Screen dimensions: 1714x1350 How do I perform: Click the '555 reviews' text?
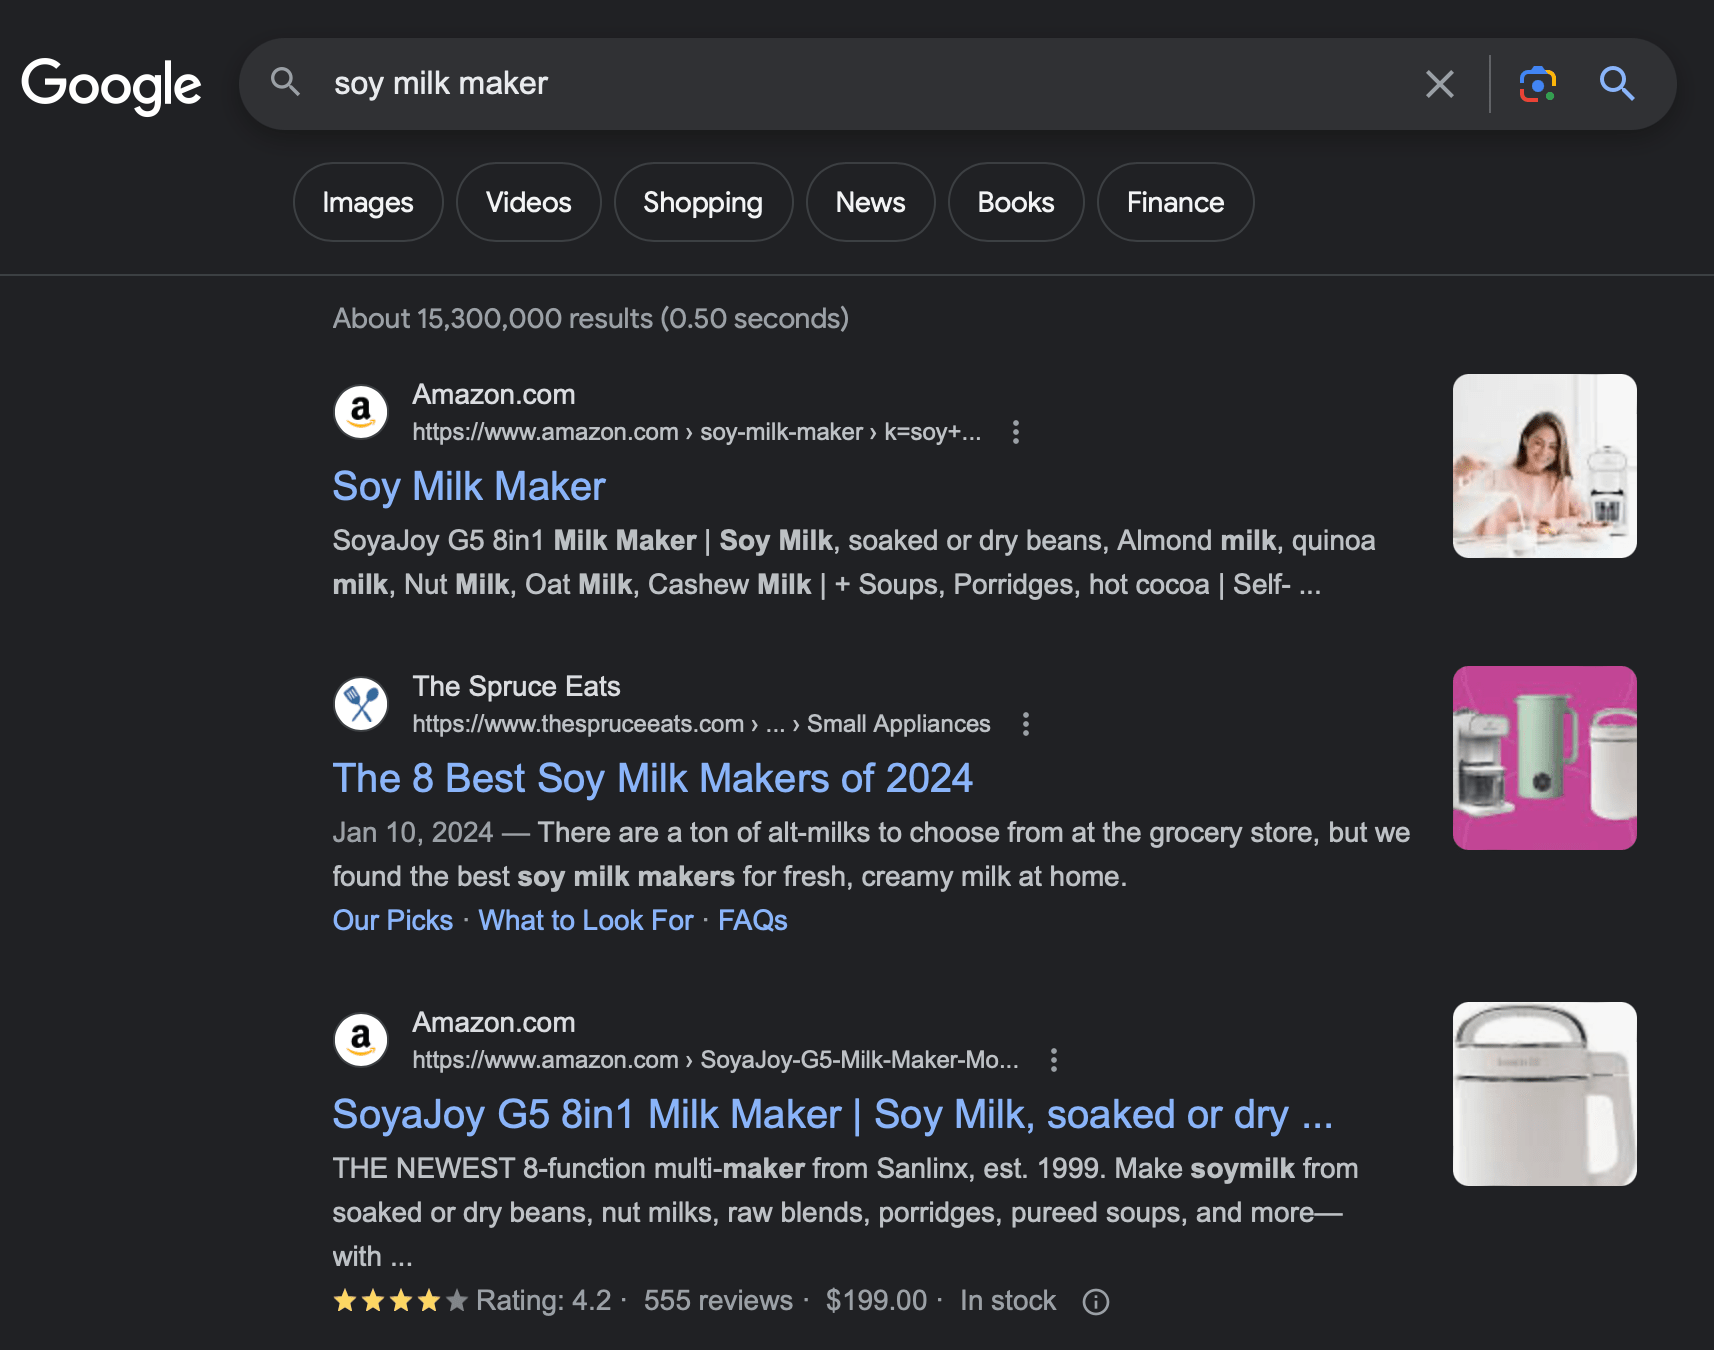click(x=718, y=1301)
